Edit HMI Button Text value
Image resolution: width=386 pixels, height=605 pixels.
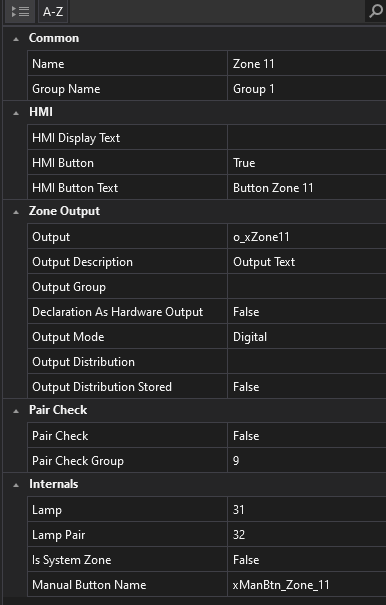click(x=307, y=188)
